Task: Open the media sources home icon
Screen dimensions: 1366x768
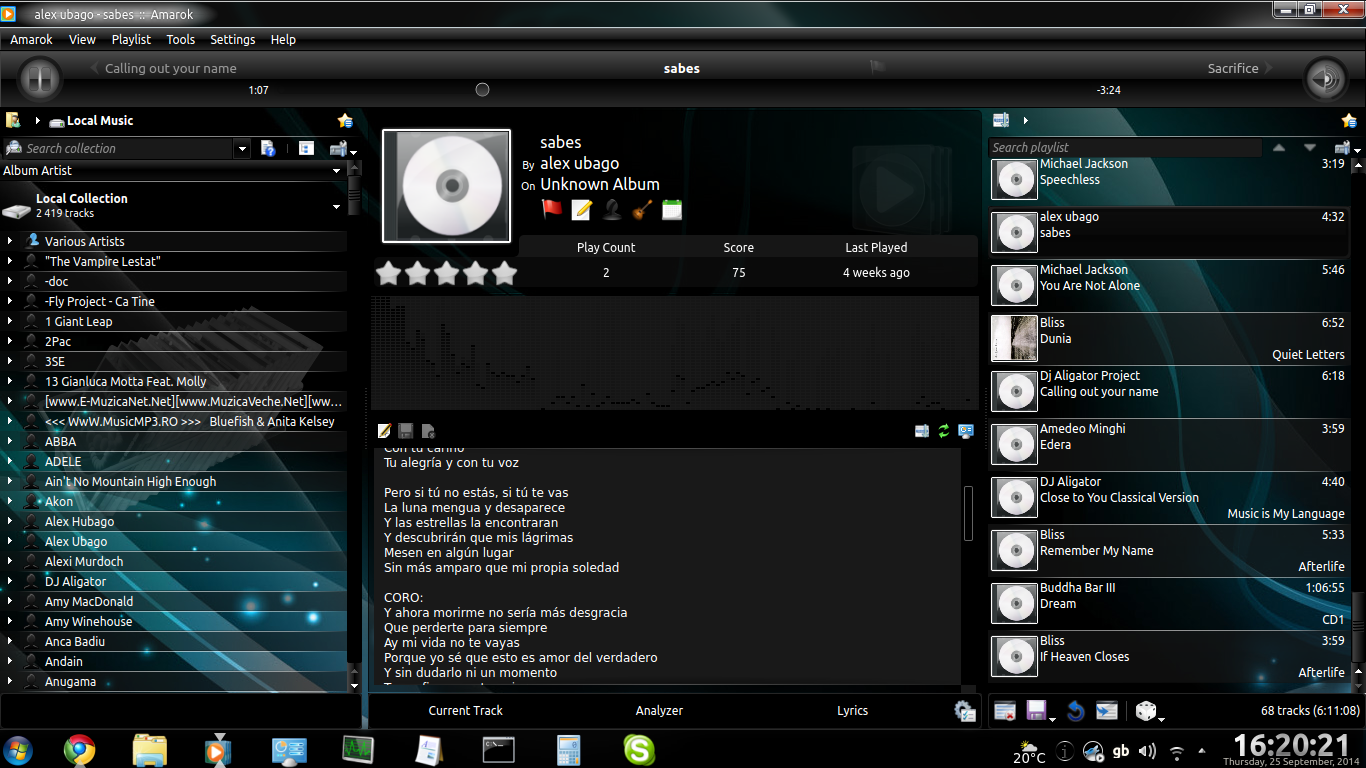Action: tap(13, 120)
